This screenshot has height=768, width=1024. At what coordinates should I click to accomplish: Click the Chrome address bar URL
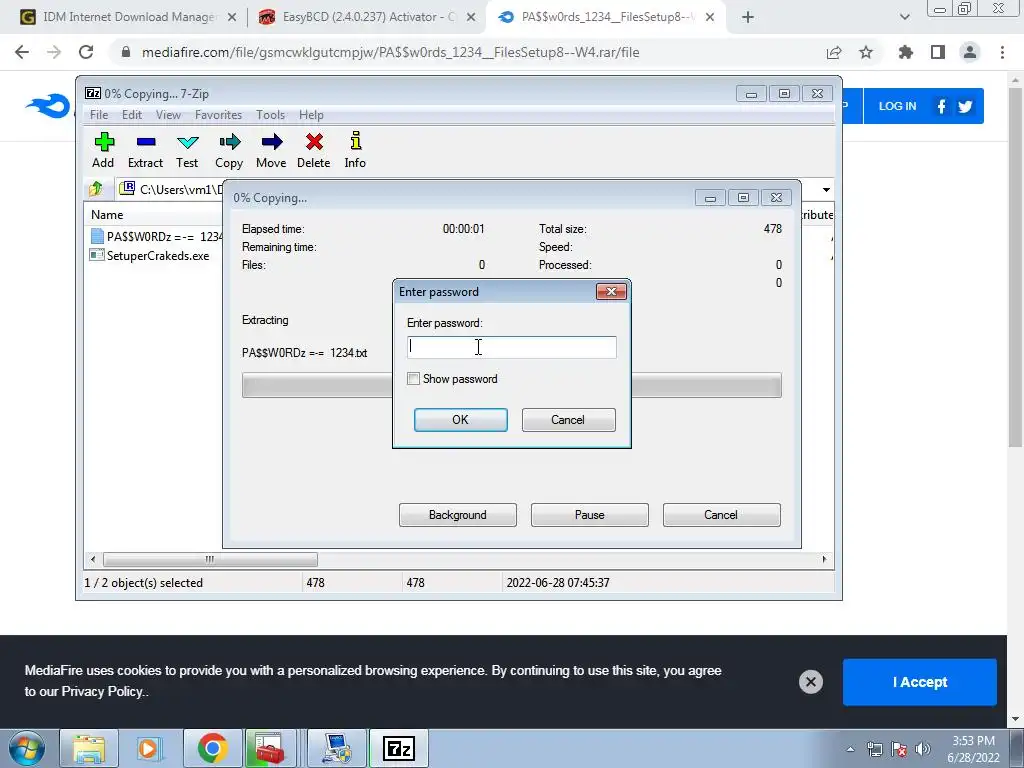[391, 52]
